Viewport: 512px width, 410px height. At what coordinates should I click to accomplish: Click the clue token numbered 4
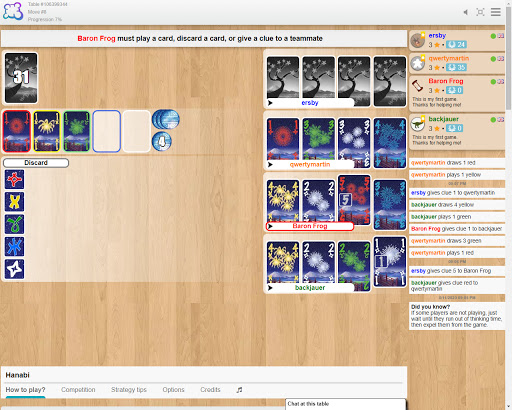pos(162,141)
